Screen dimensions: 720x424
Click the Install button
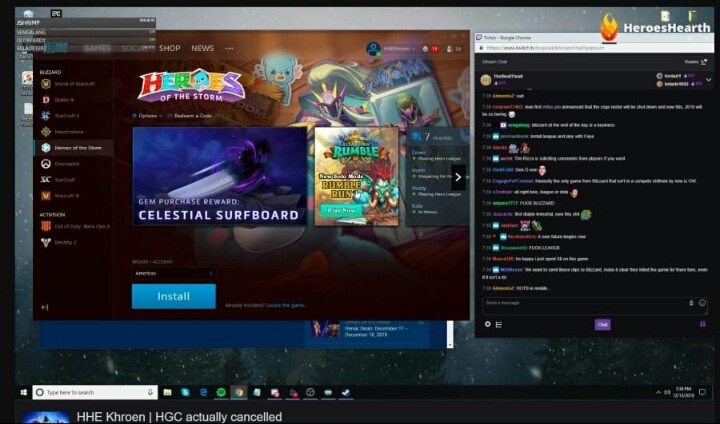[174, 296]
